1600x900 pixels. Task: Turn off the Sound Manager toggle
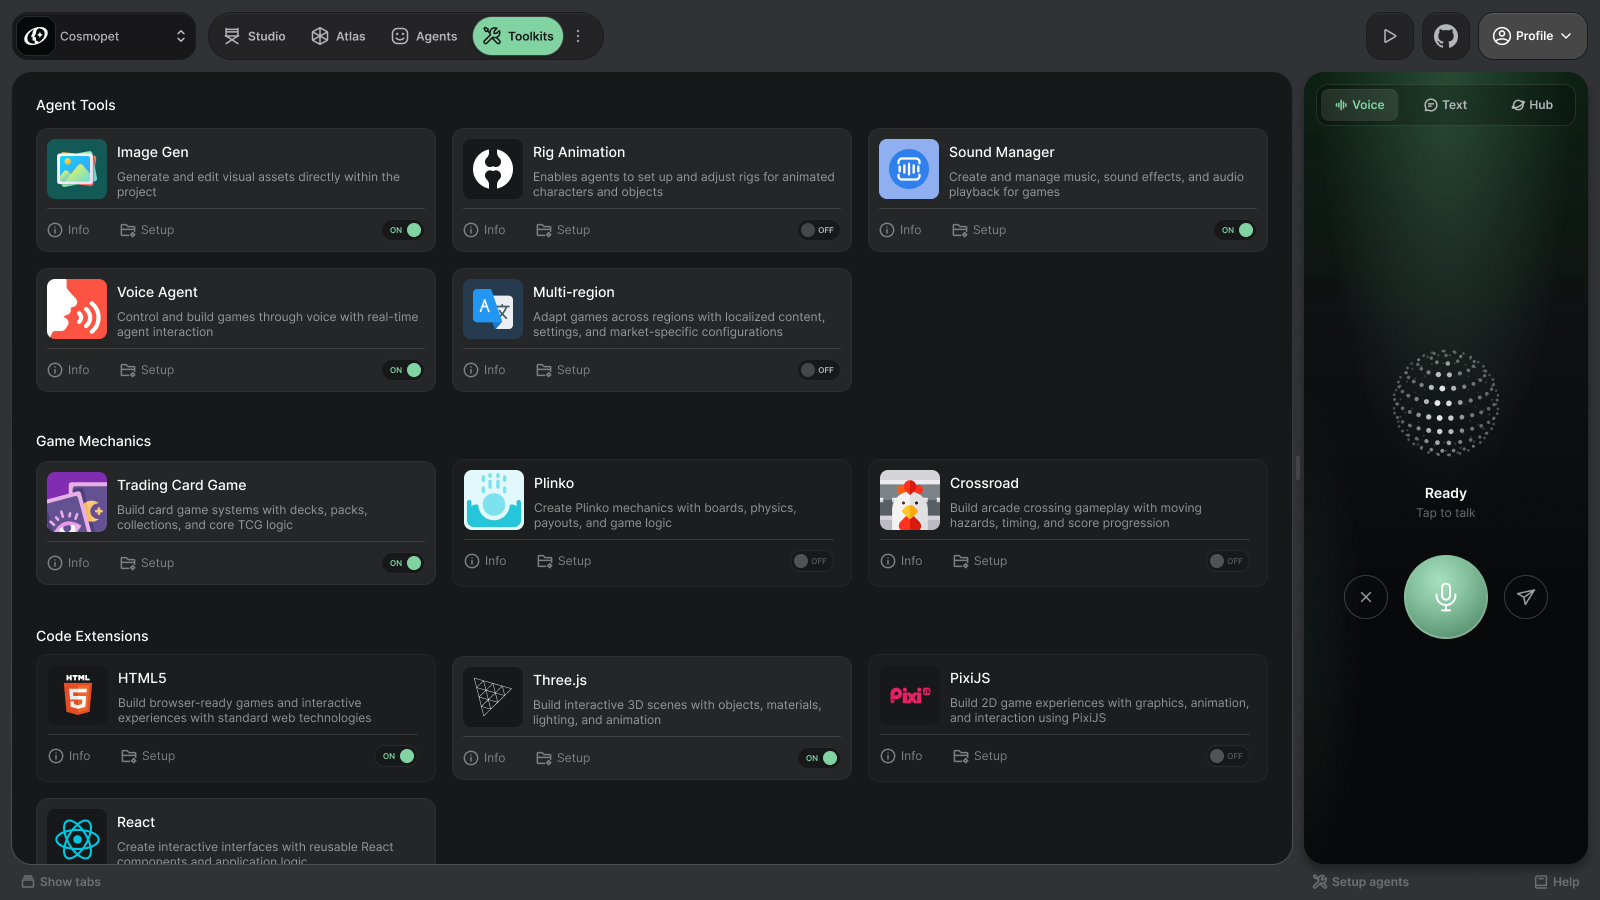[1236, 230]
